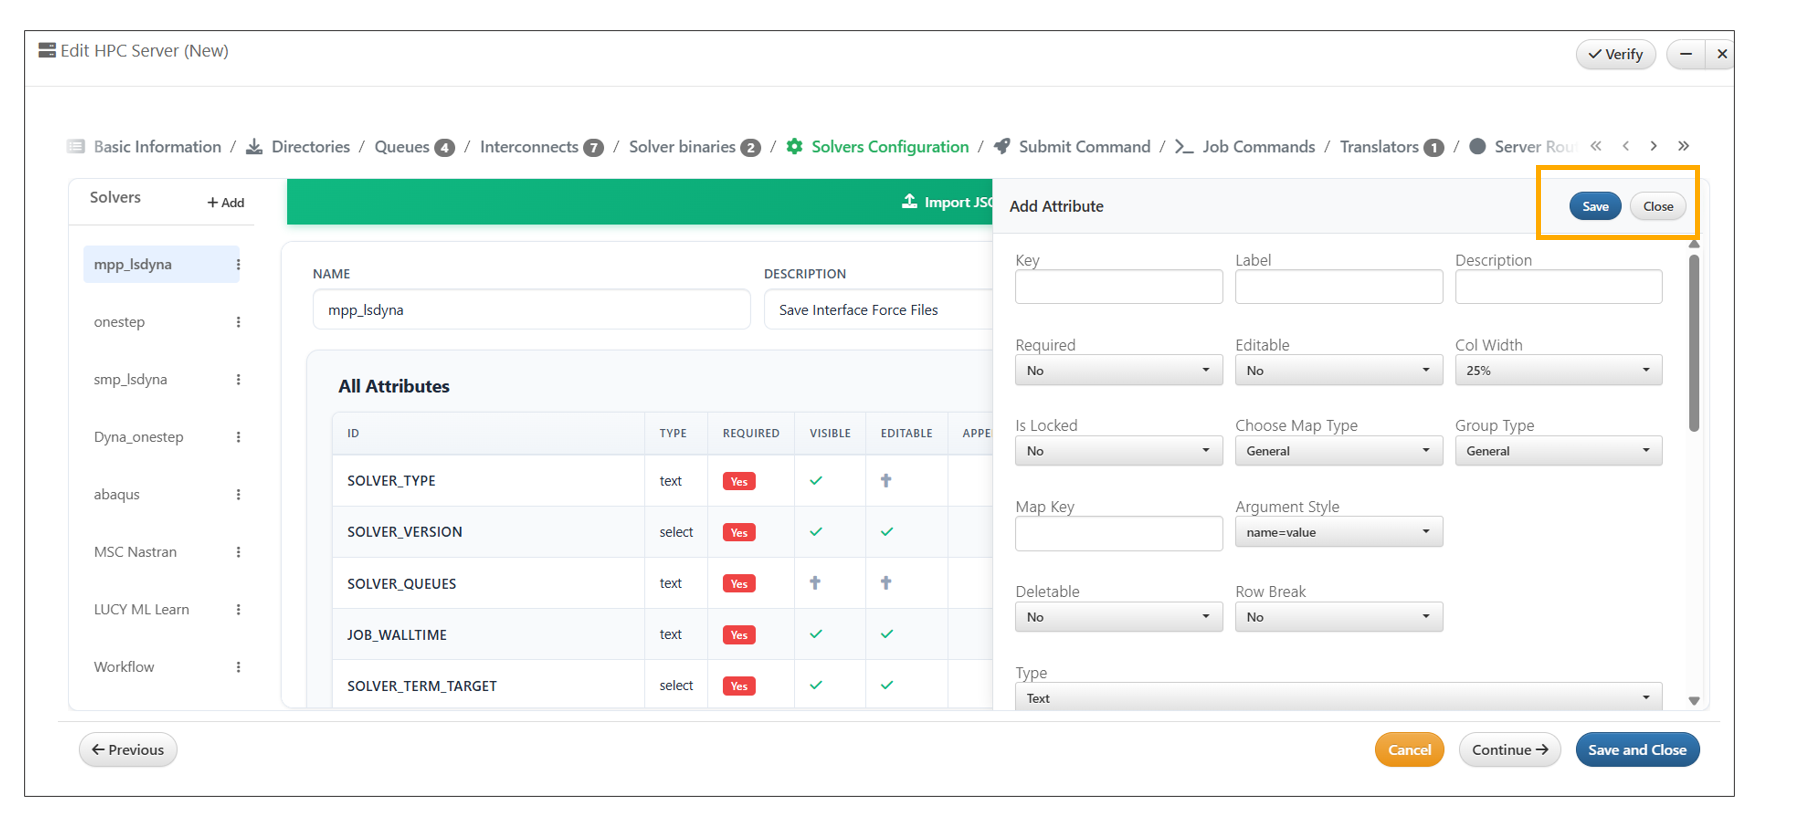The height and width of the screenshot is (832, 1807).
Task: Toggle editable checkmark for SOLVER_VERSION row
Action: click(887, 532)
